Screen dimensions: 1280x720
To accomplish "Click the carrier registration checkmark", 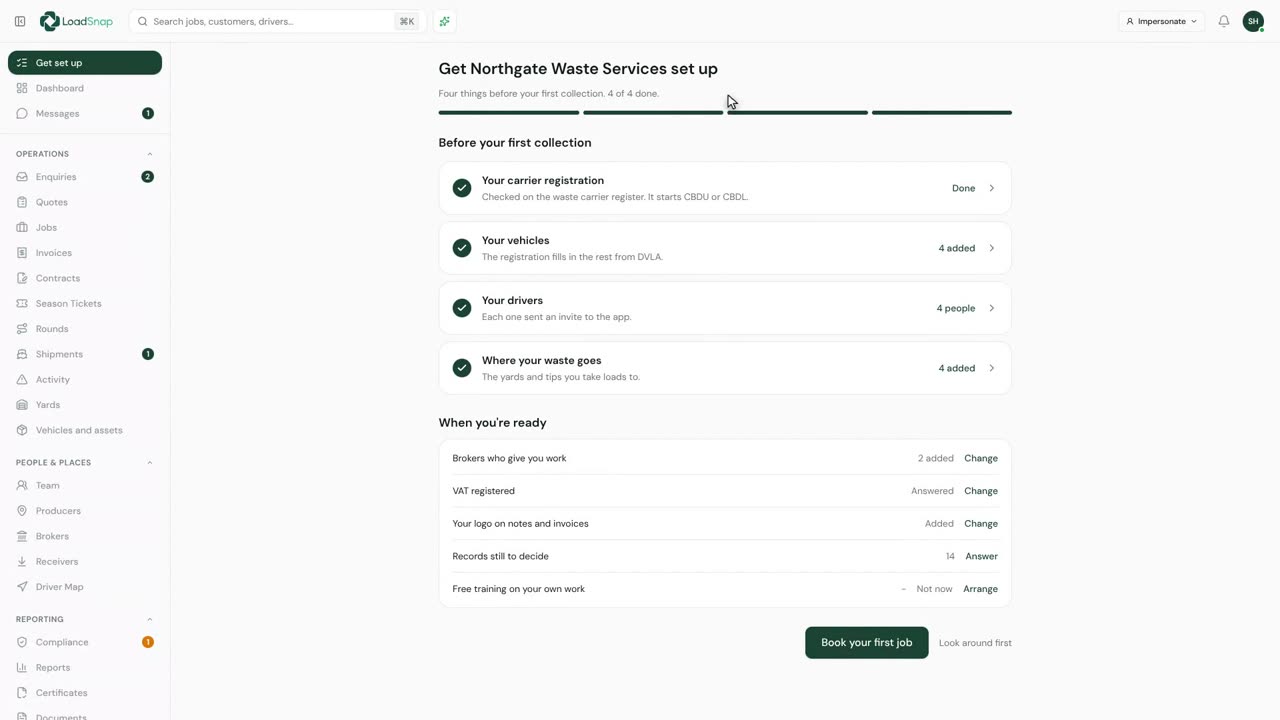I will (x=462, y=188).
